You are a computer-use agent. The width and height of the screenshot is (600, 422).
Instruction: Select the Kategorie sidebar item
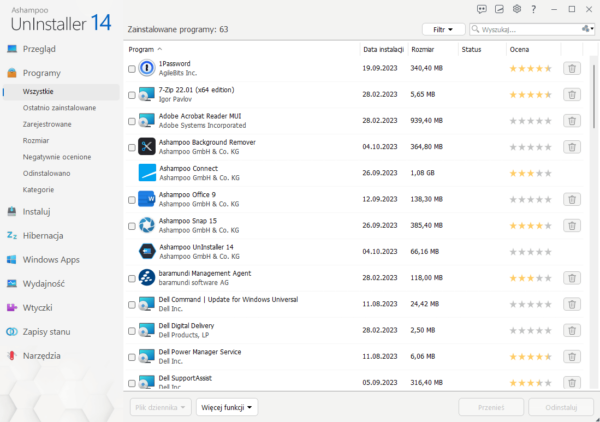click(x=38, y=189)
